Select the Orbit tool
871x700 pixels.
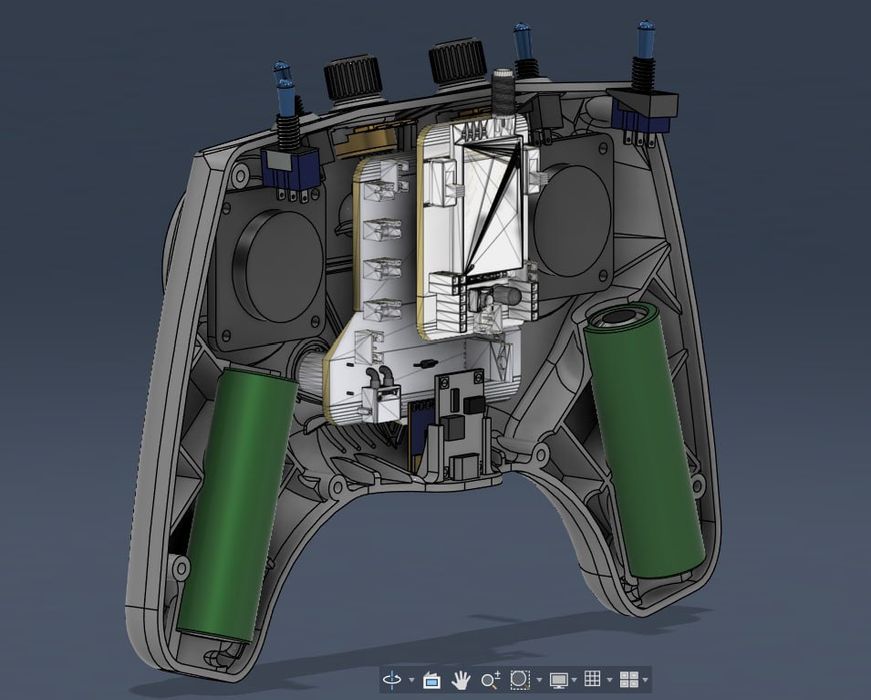tap(392, 679)
